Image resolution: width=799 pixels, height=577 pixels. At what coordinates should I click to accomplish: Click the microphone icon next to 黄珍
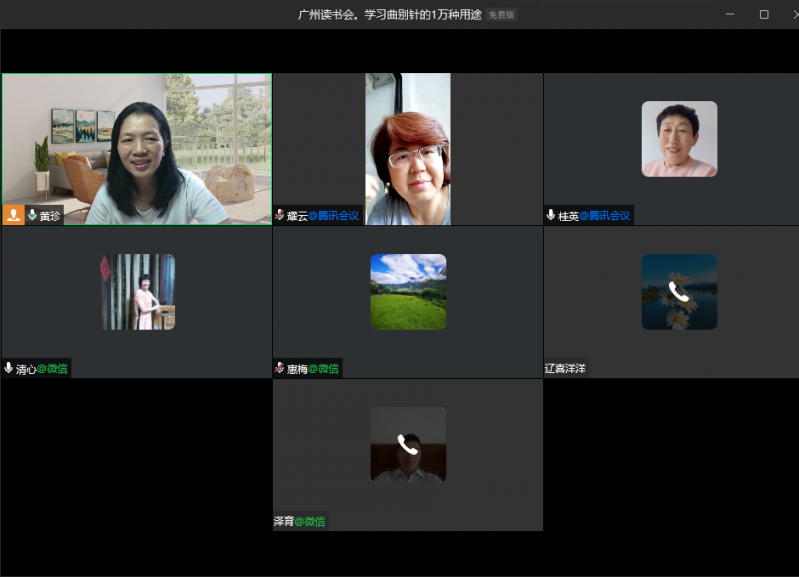pos(32,215)
